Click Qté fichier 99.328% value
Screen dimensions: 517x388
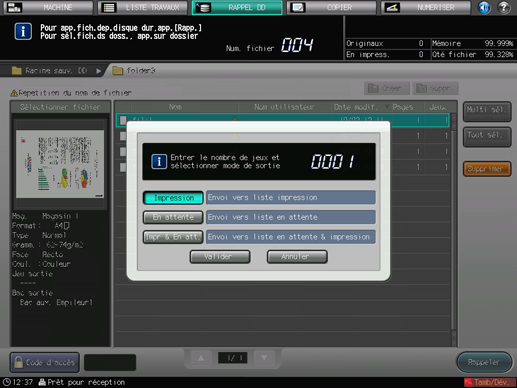[499, 54]
